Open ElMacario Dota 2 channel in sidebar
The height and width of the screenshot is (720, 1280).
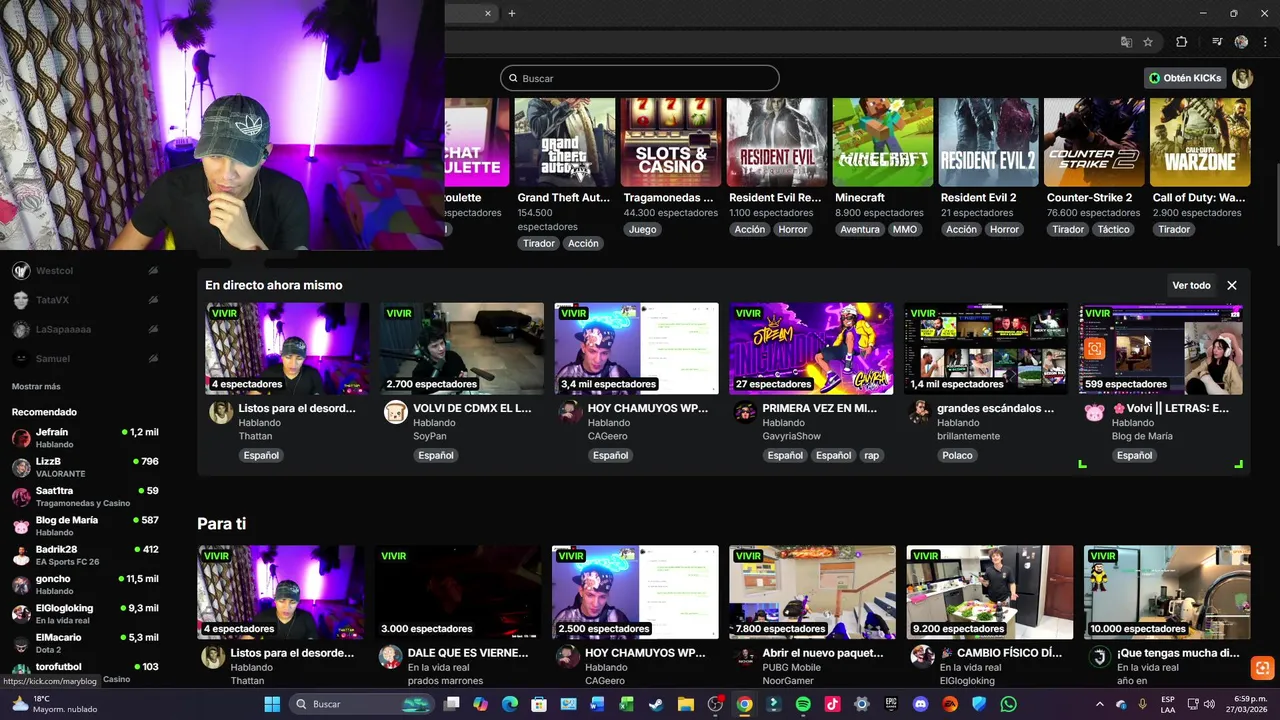[85, 643]
